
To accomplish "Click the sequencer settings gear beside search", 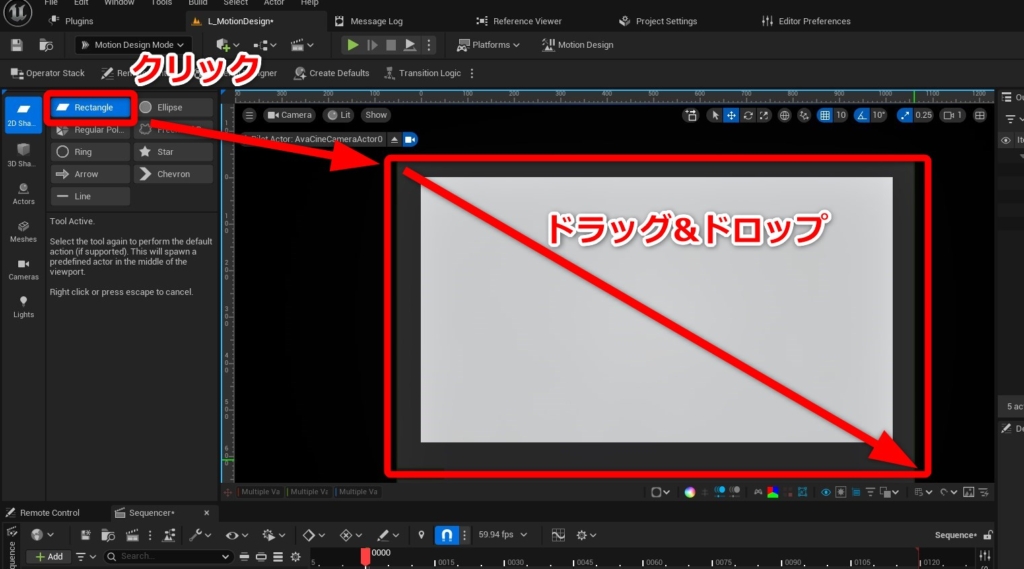I will pyautogui.click(x=295, y=557).
